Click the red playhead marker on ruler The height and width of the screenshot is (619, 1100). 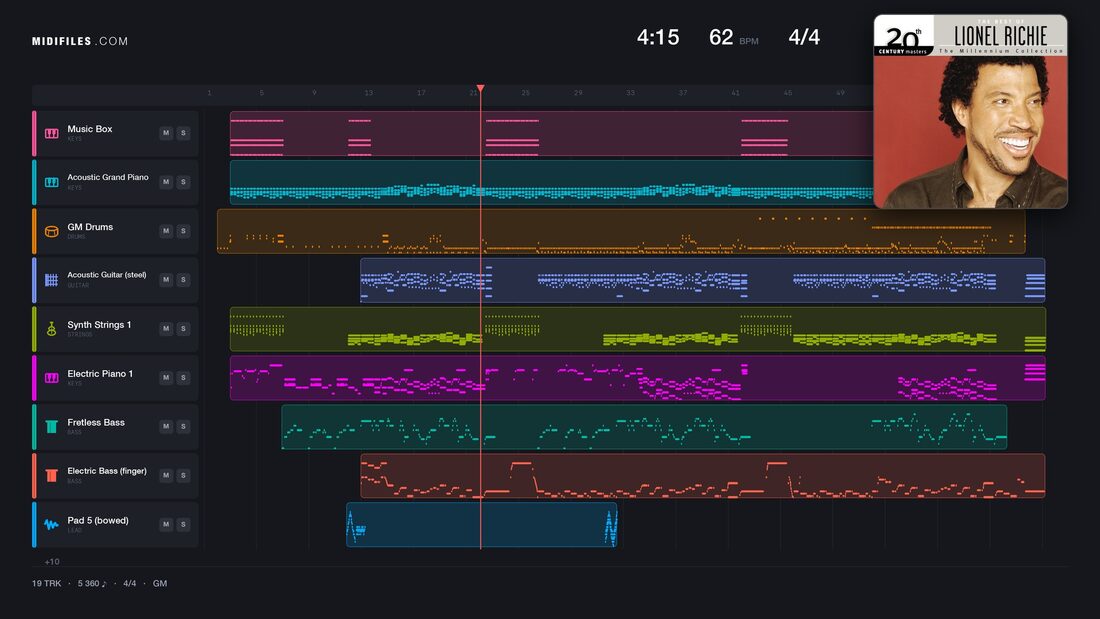coord(481,88)
